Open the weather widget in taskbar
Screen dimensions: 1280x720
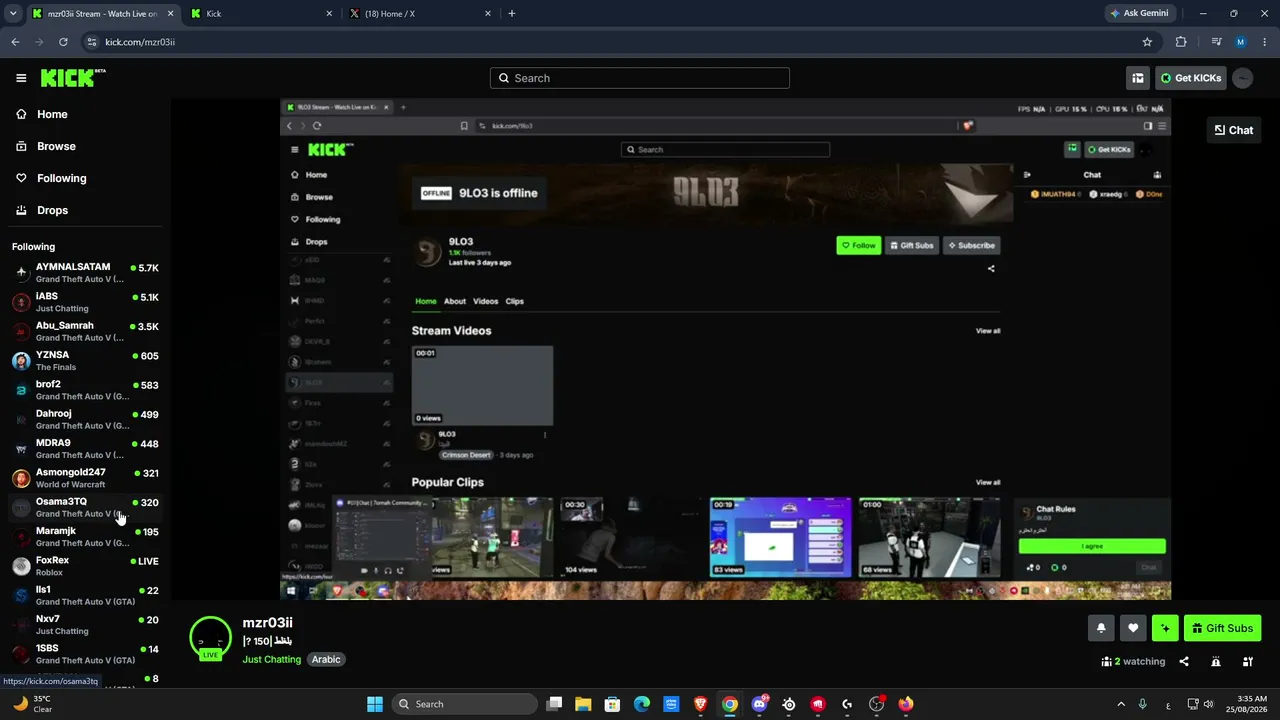tap(31, 704)
